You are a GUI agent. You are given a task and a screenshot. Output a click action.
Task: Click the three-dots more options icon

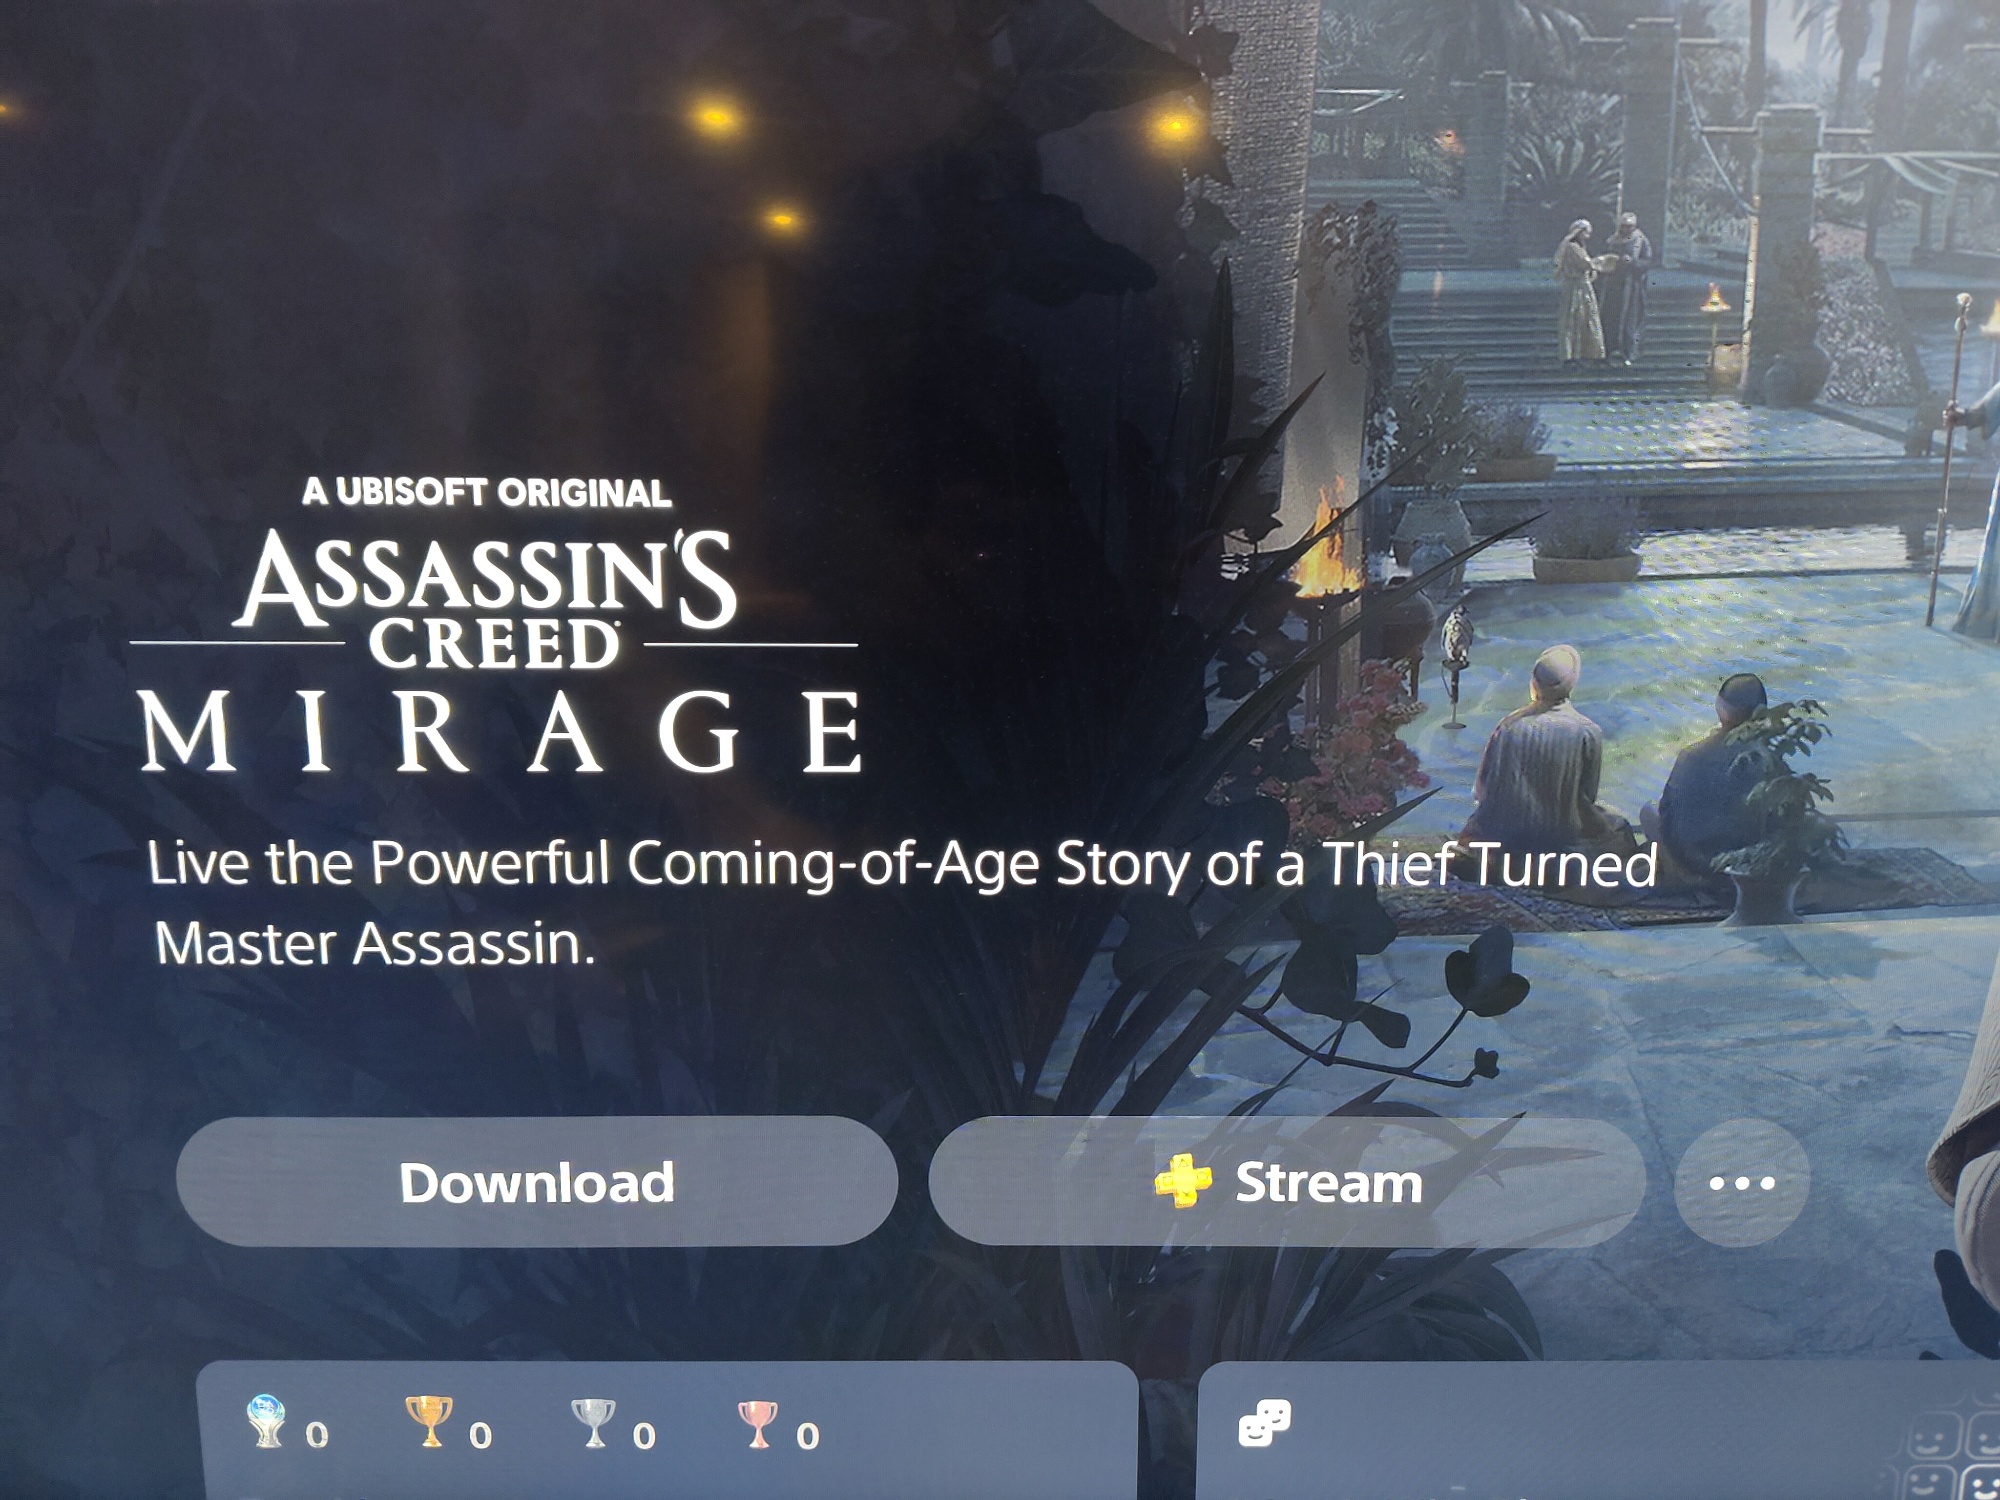[x=1741, y=1183]
